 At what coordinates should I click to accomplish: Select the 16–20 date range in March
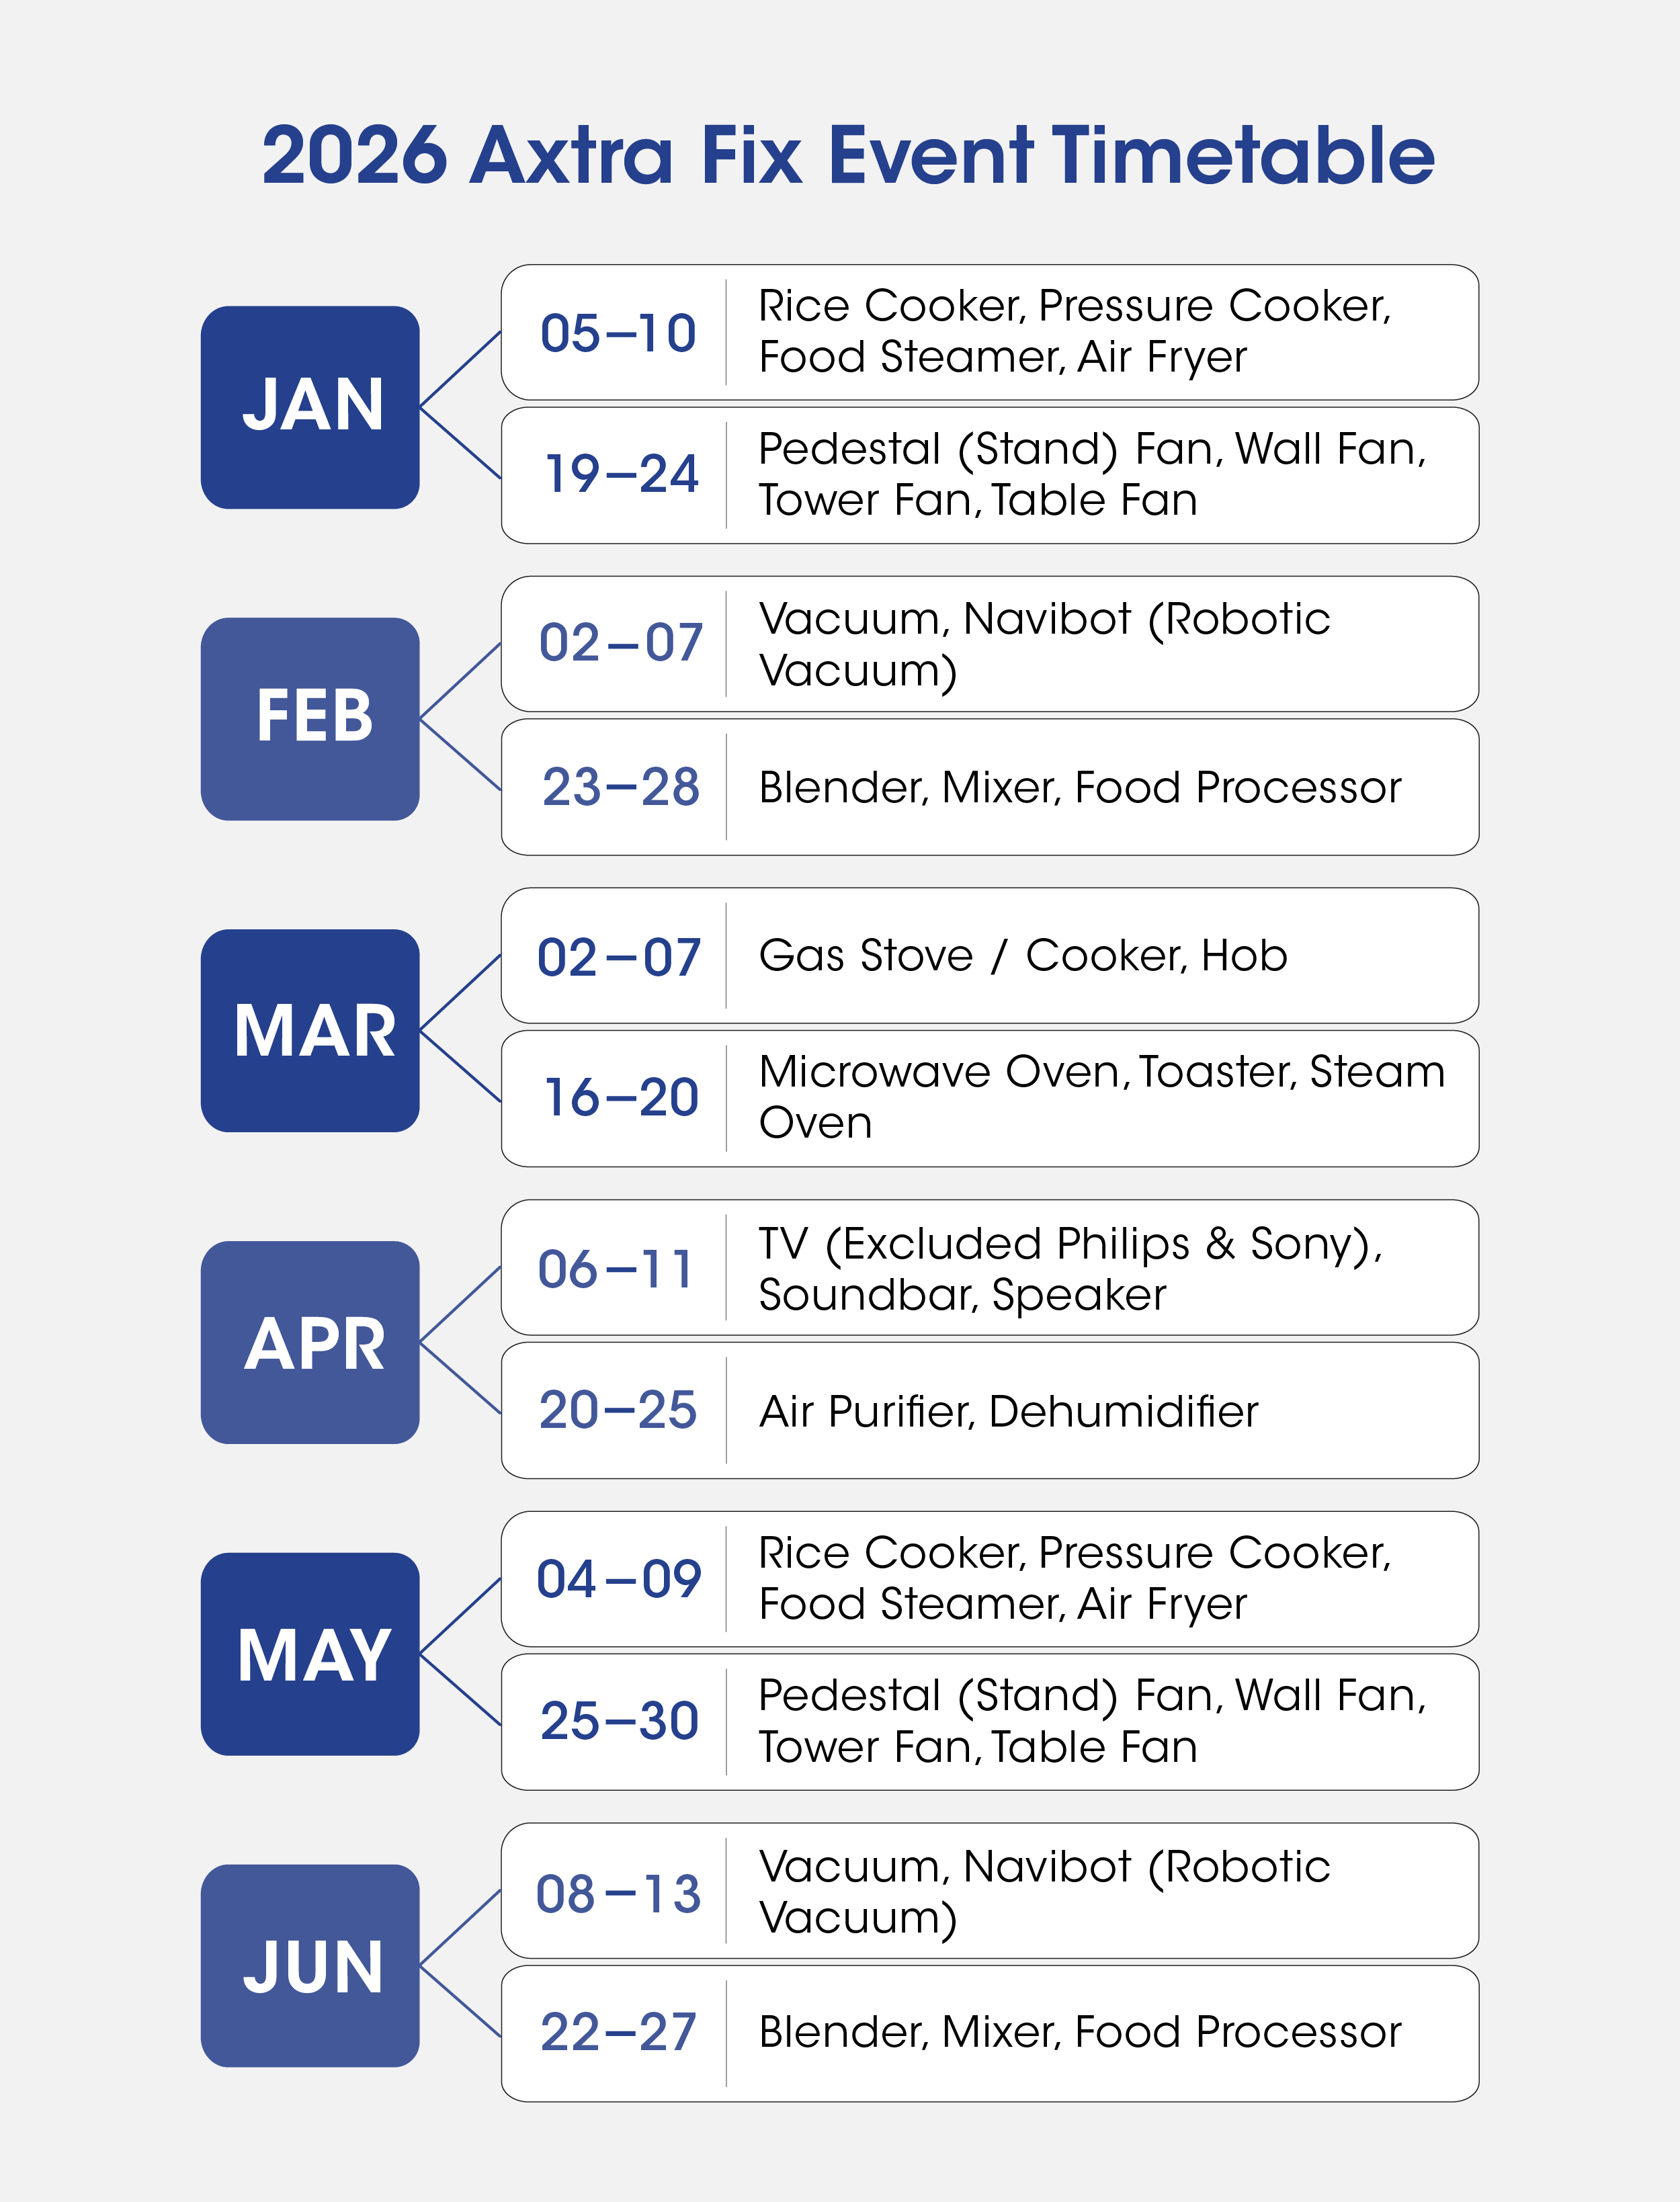click(621, 1098)
